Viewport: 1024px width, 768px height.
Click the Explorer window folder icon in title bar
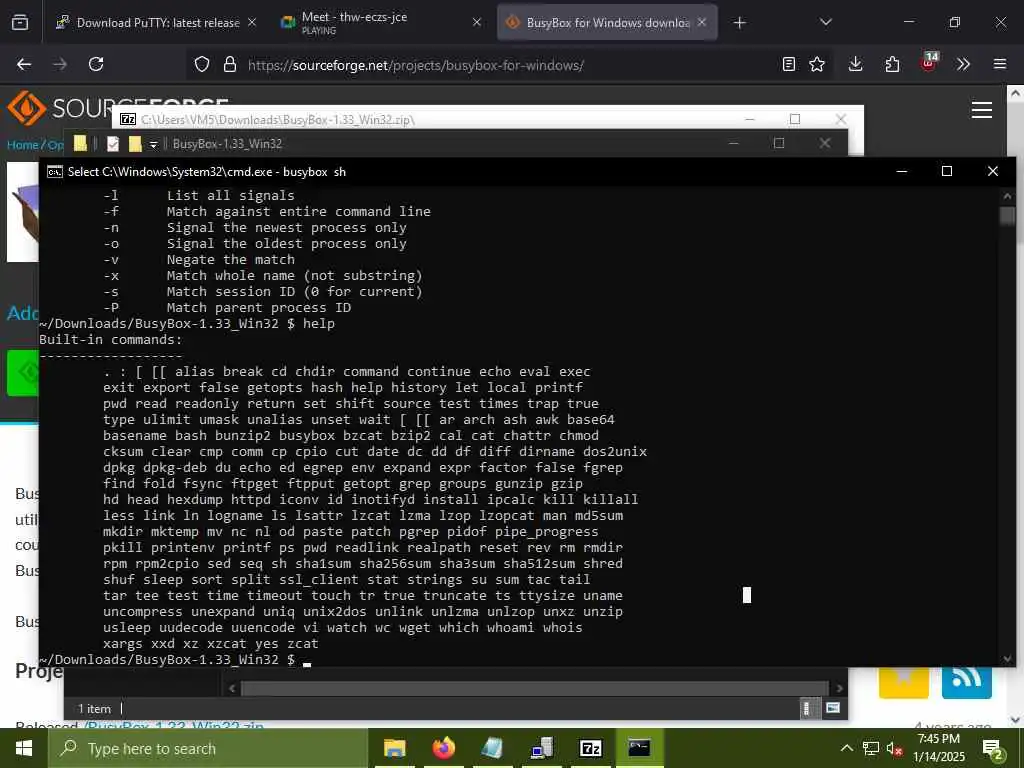click(80, 144)
